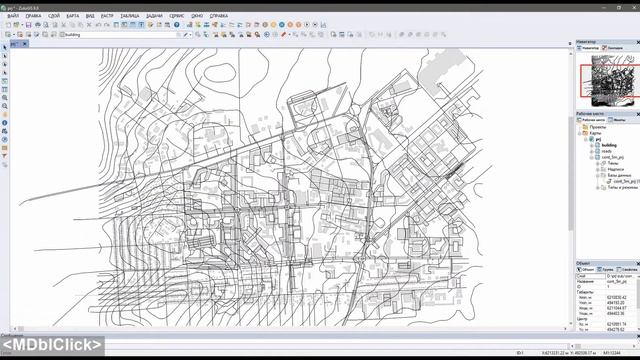Toggle visibility checkbox of building layer
640x360 pixels.
598,145
